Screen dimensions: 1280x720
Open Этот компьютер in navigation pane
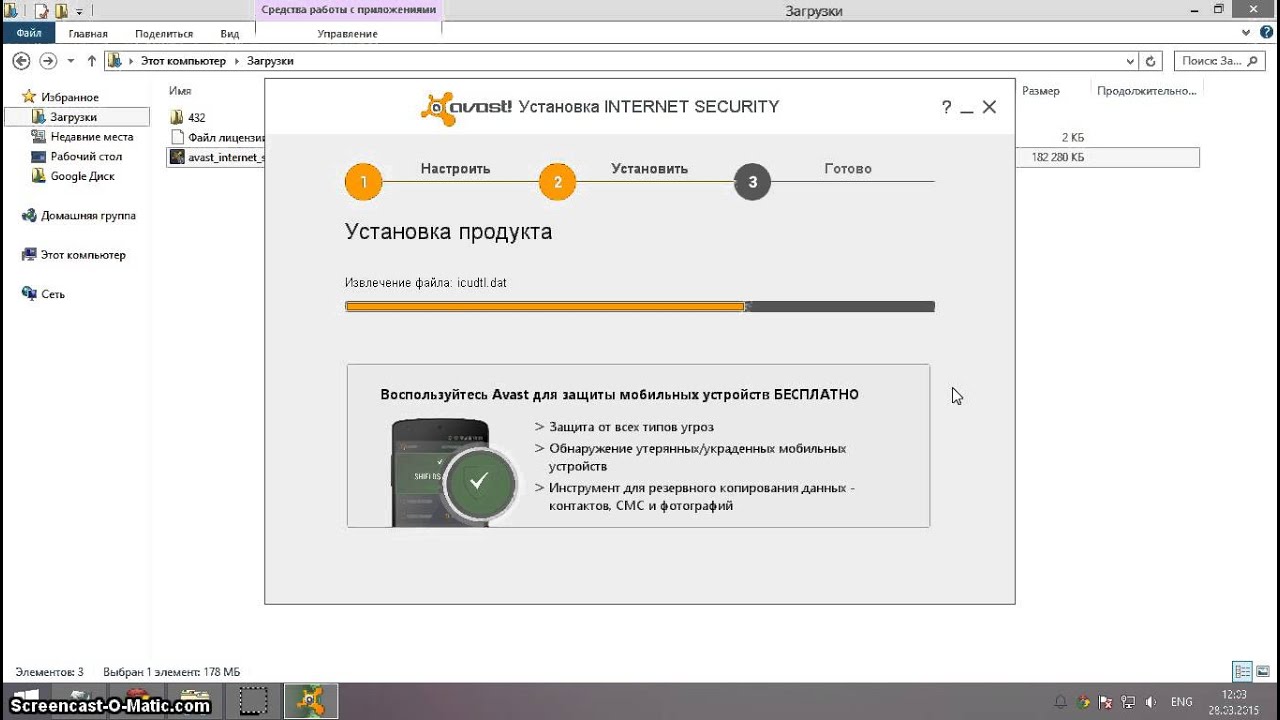pyautogui.click(x=74, y=255)
